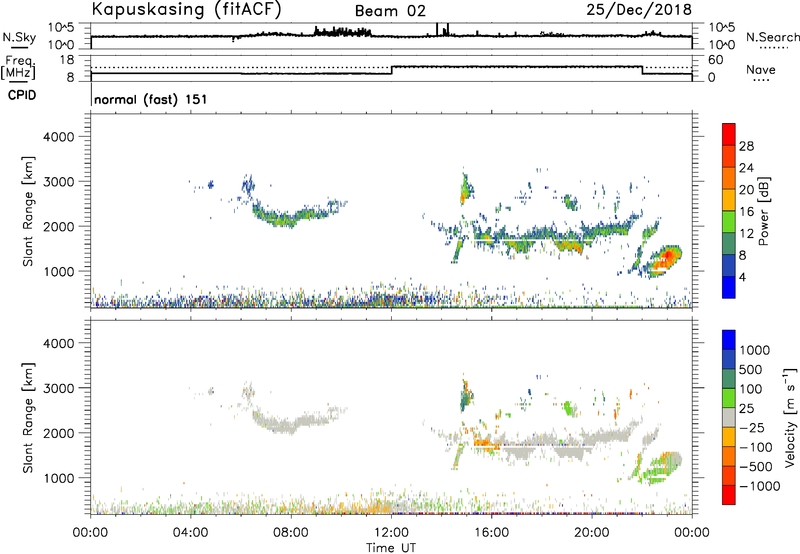Click the CPID row label

(x=22, y=95)
